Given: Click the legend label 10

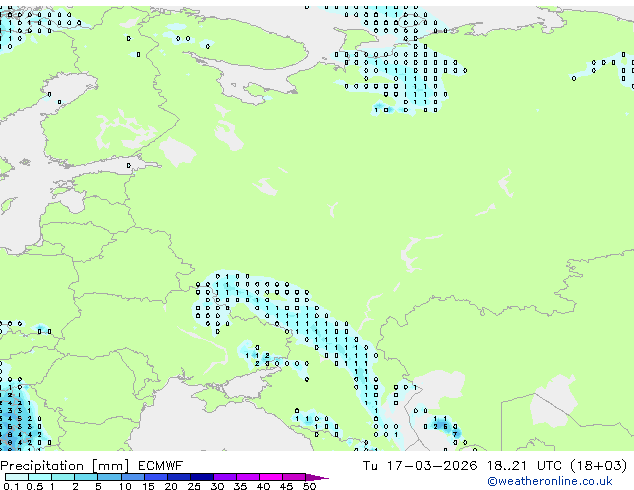Looking at the screenshot, I should pos(125,486).
